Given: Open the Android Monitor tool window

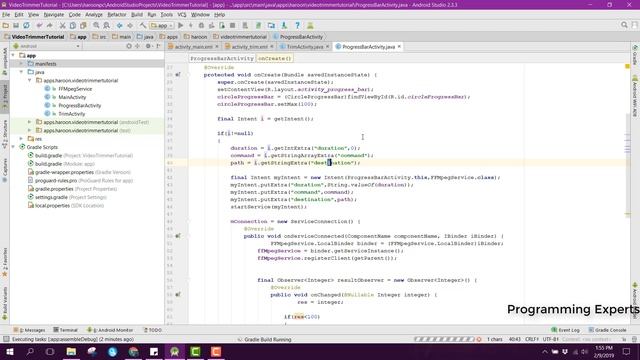Looking at the screenshot, I should click(110, 330).
